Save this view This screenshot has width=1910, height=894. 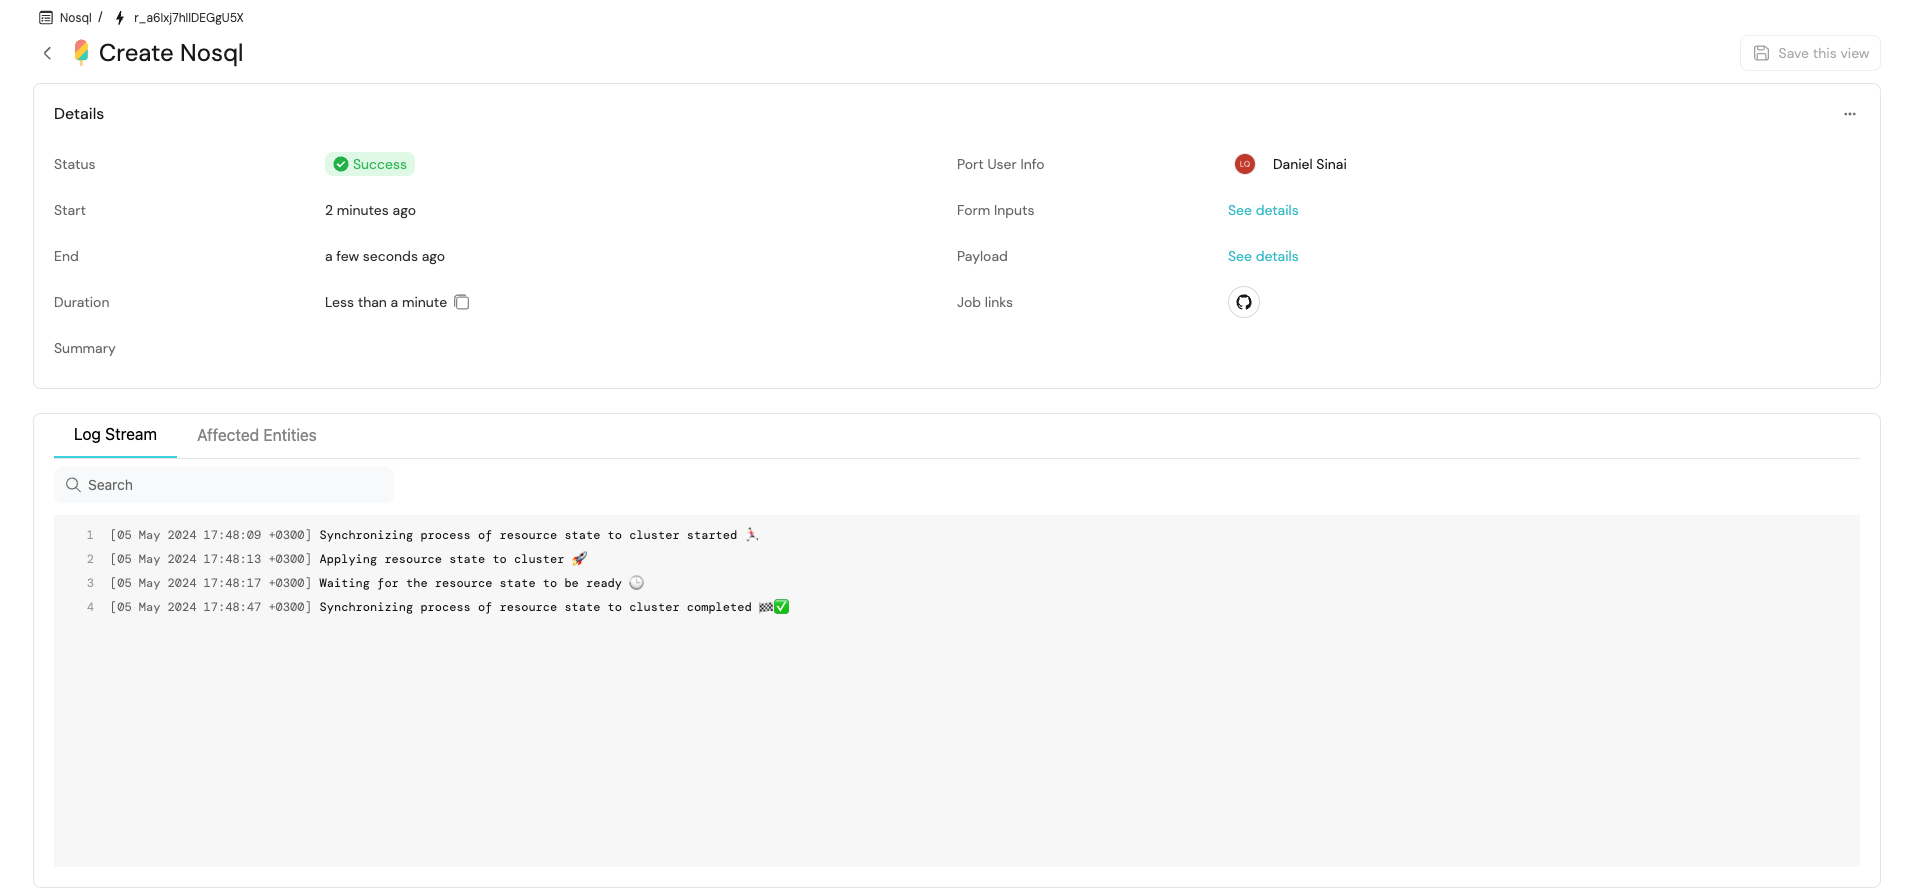(1810, 53)
